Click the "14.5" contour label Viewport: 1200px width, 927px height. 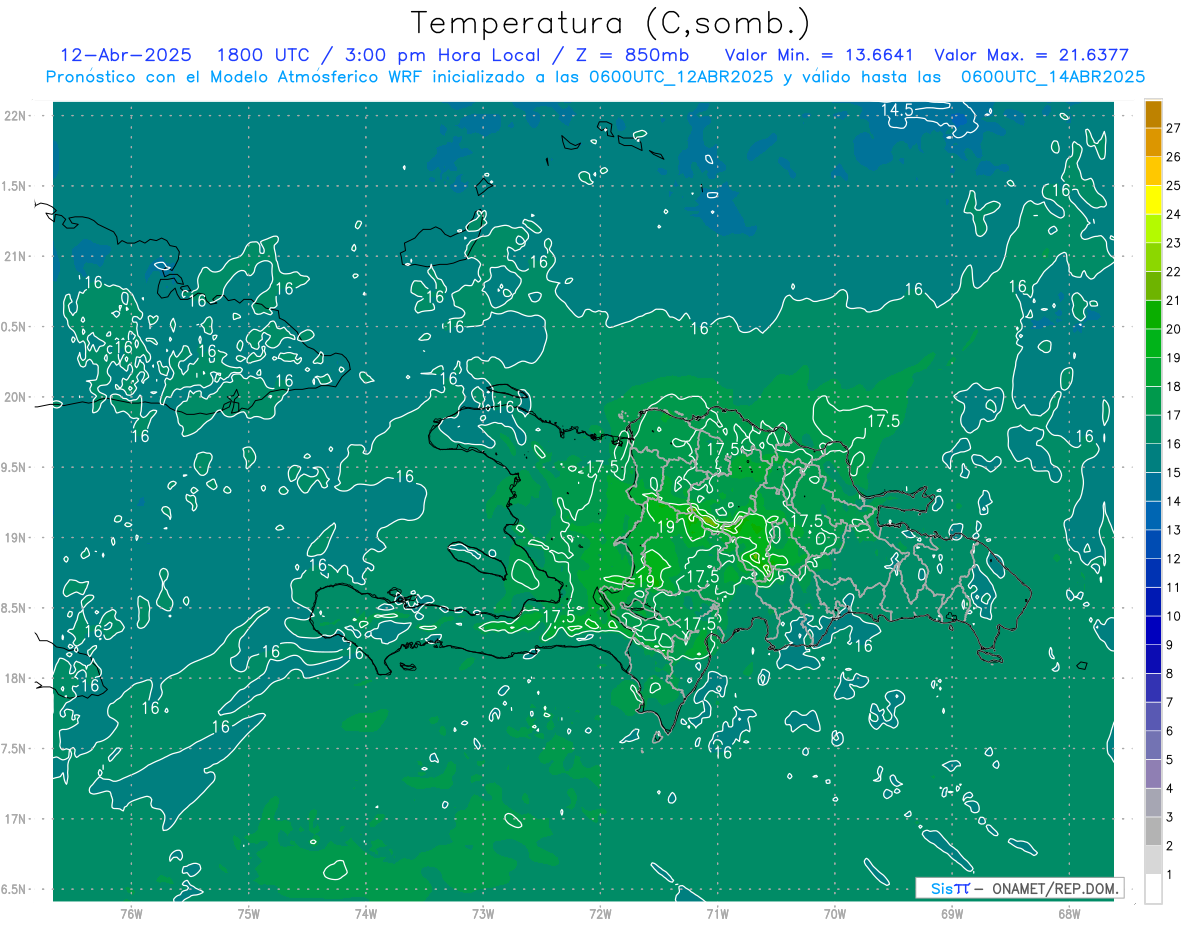(897, 110)
